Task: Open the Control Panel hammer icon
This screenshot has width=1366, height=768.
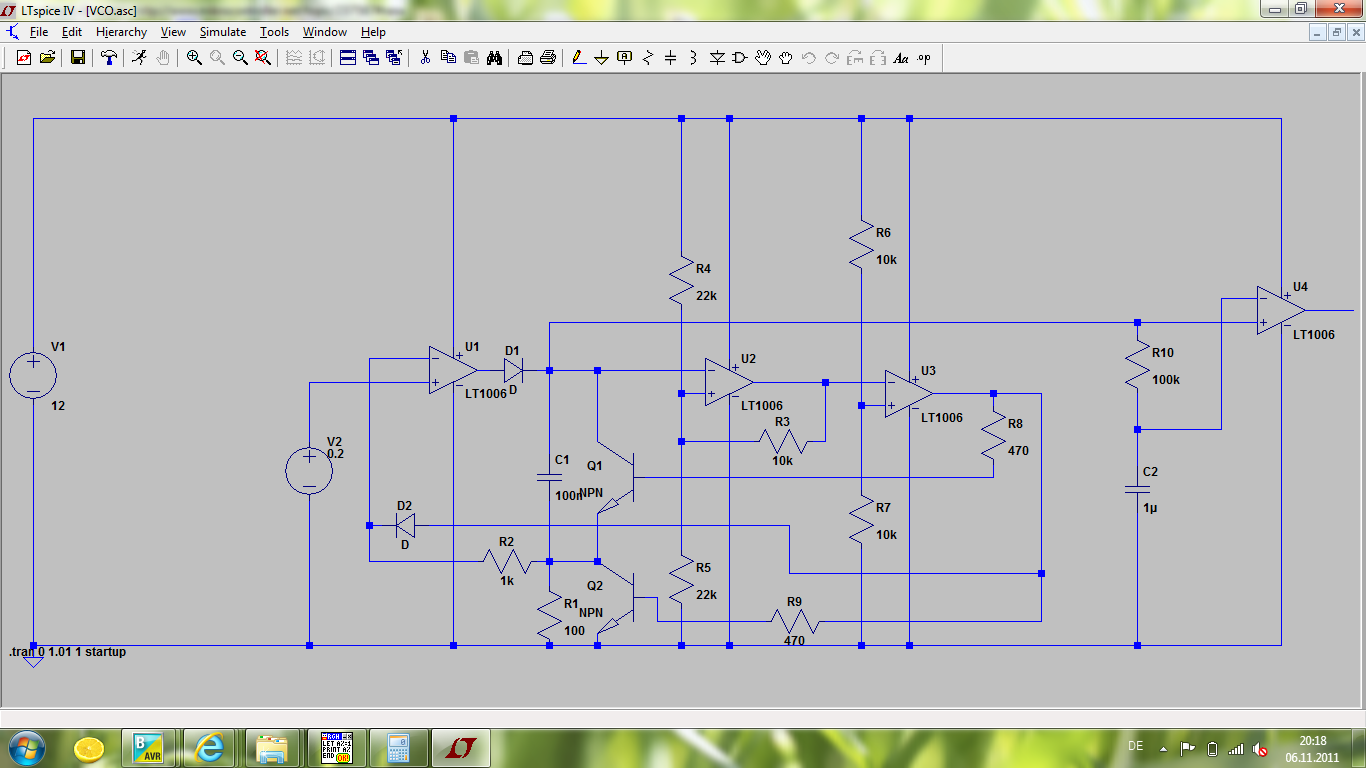Action: coord(109,58)
